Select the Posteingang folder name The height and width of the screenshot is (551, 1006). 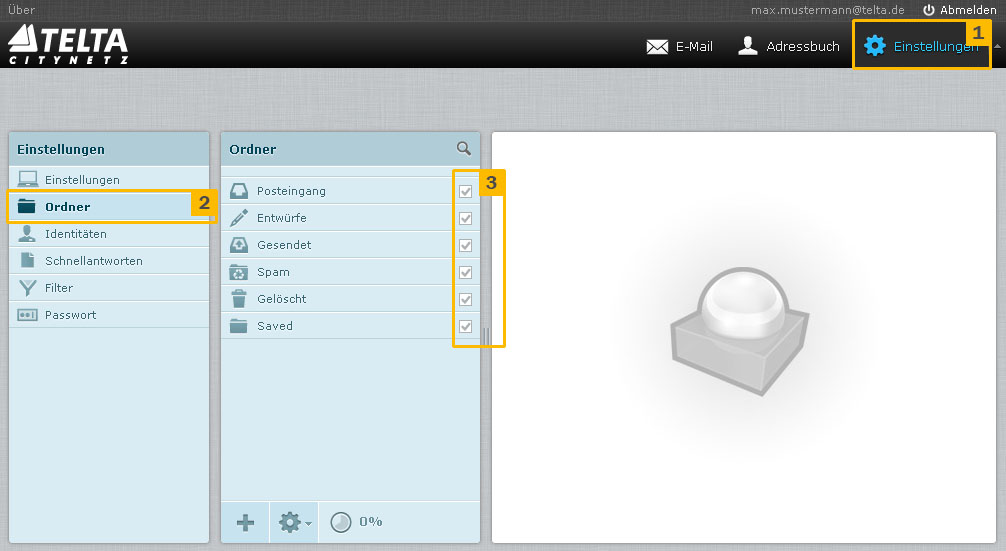[291, 191]
